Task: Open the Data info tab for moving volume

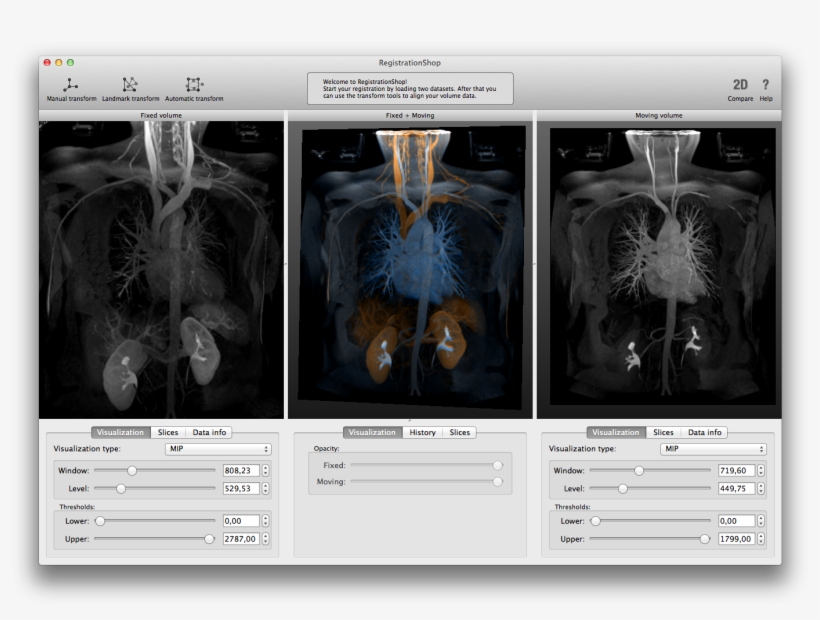Action: click(703, 432)
